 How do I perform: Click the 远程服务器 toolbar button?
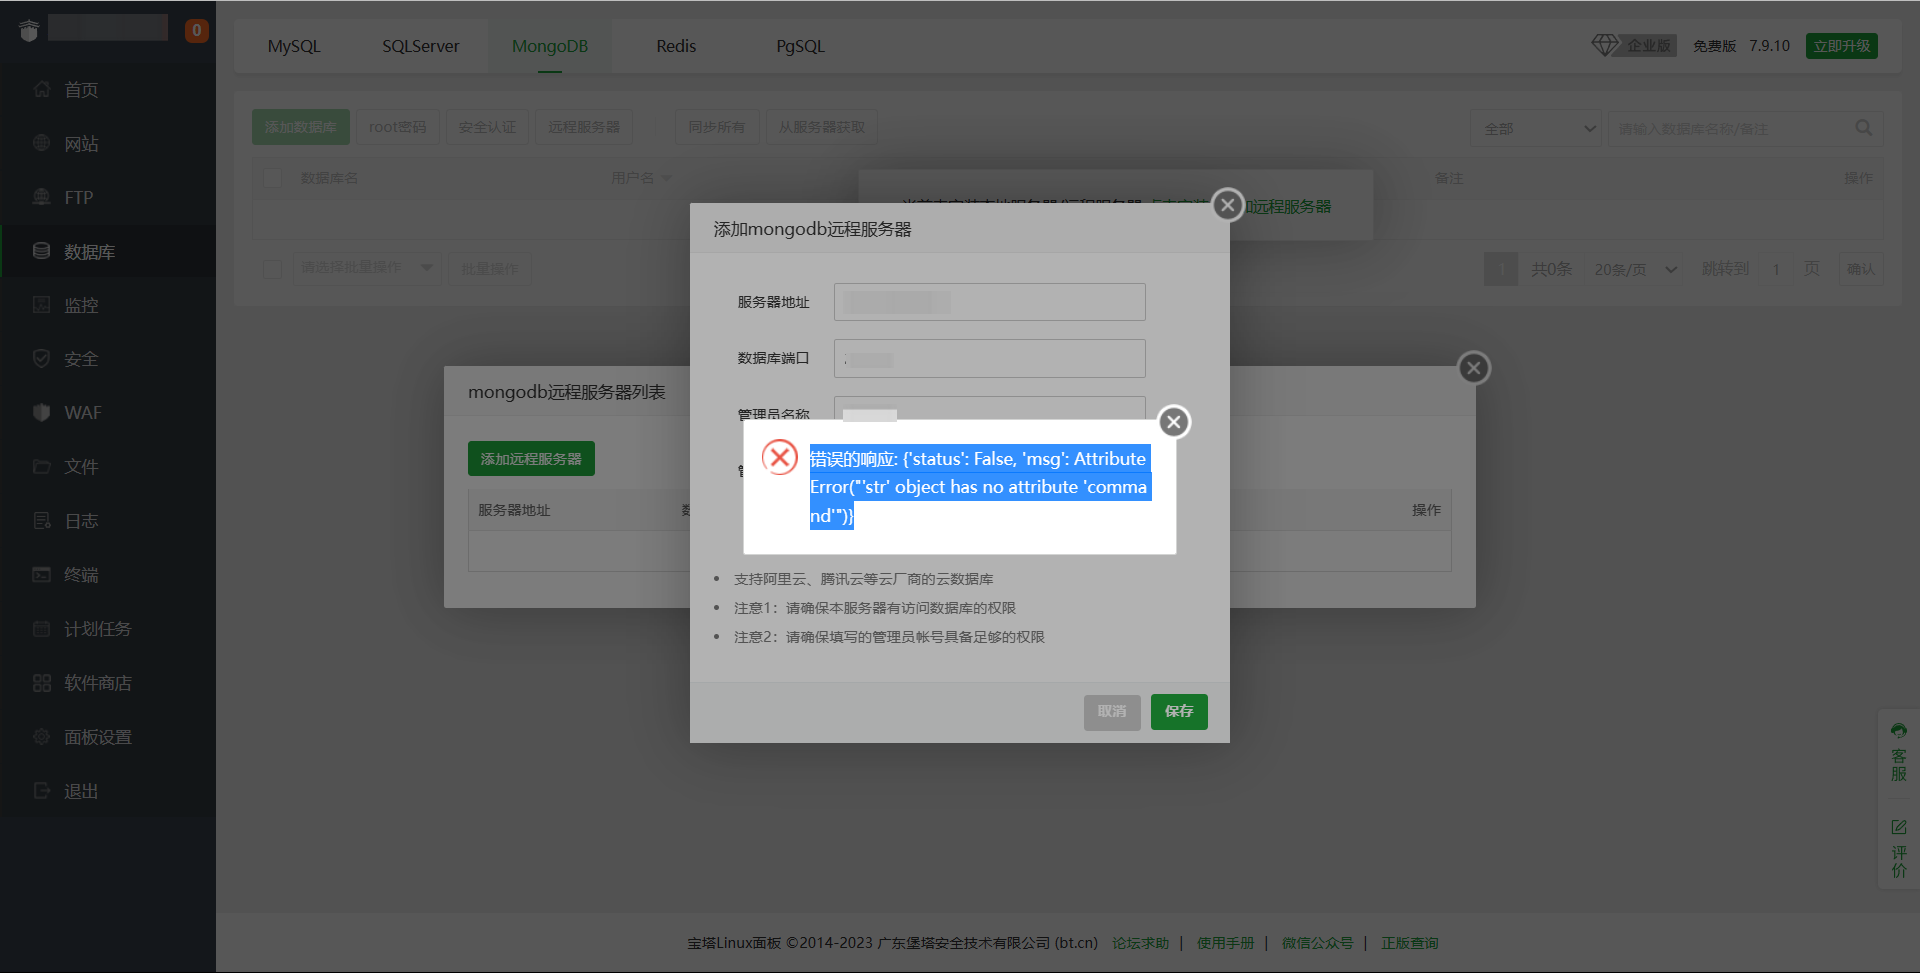(x=584, y=127)
